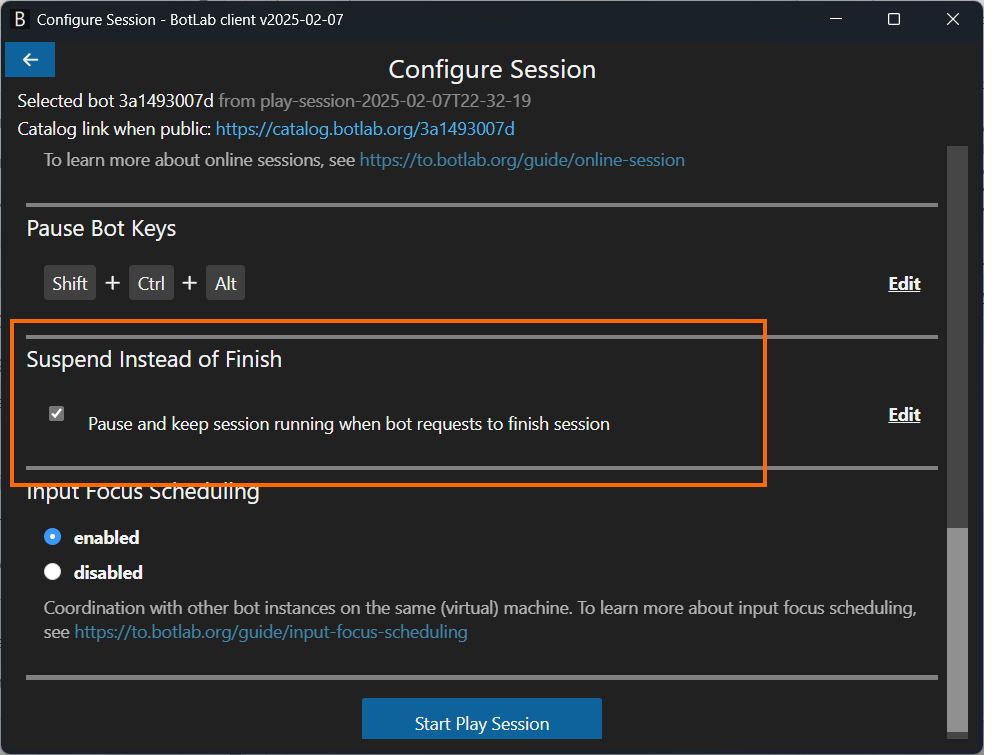Click the scrollbar track above the thumb
This screenshot has width=1000, height=755.
tap(957, 337)
